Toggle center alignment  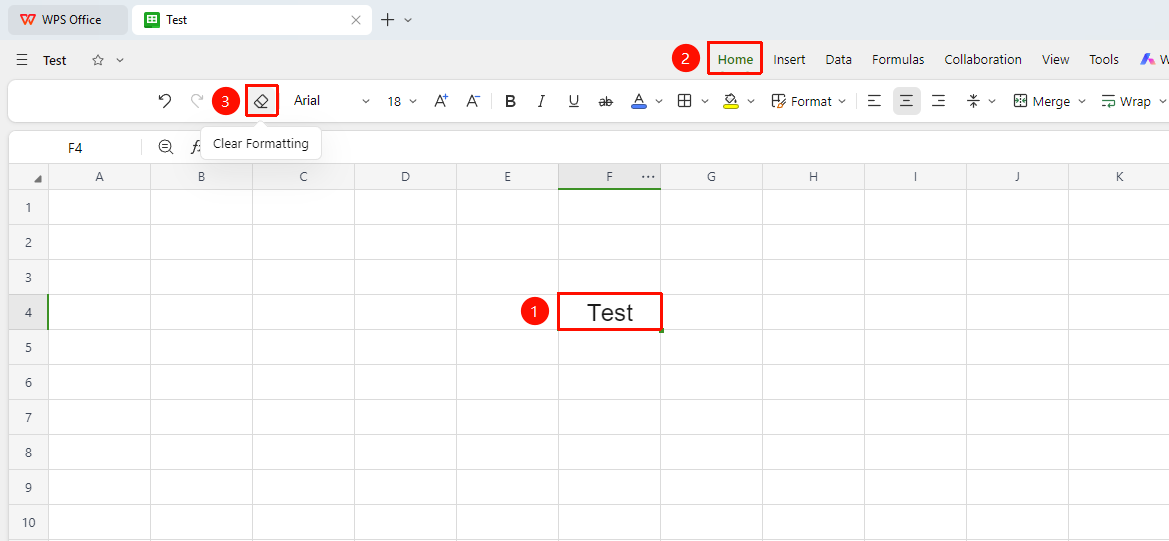[x=907, y=101]
